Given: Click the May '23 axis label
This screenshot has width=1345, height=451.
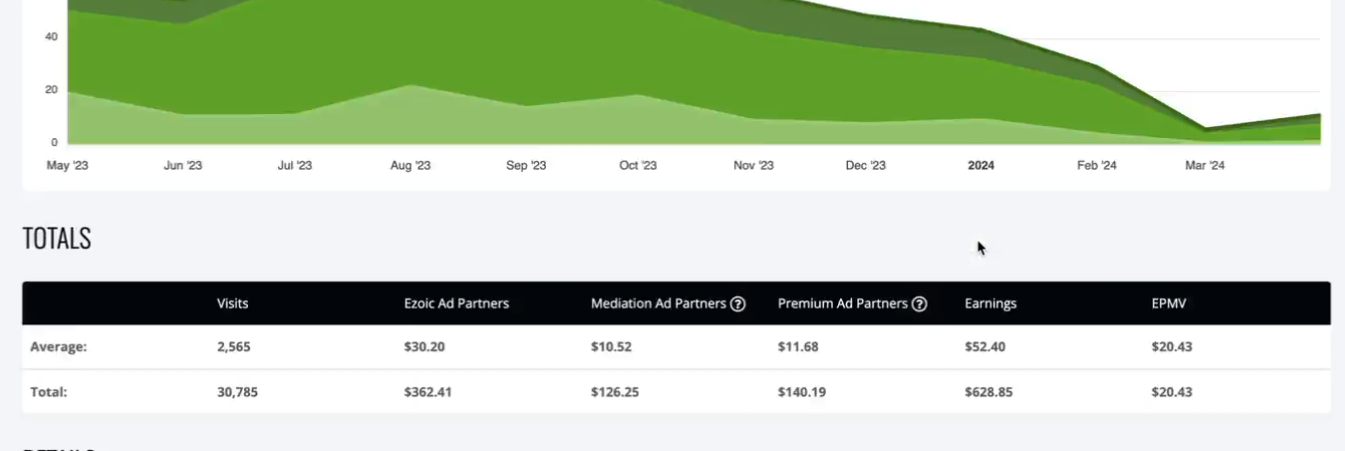Looking at the screenshot, I should pyautogui.click(x=67, y=166).
